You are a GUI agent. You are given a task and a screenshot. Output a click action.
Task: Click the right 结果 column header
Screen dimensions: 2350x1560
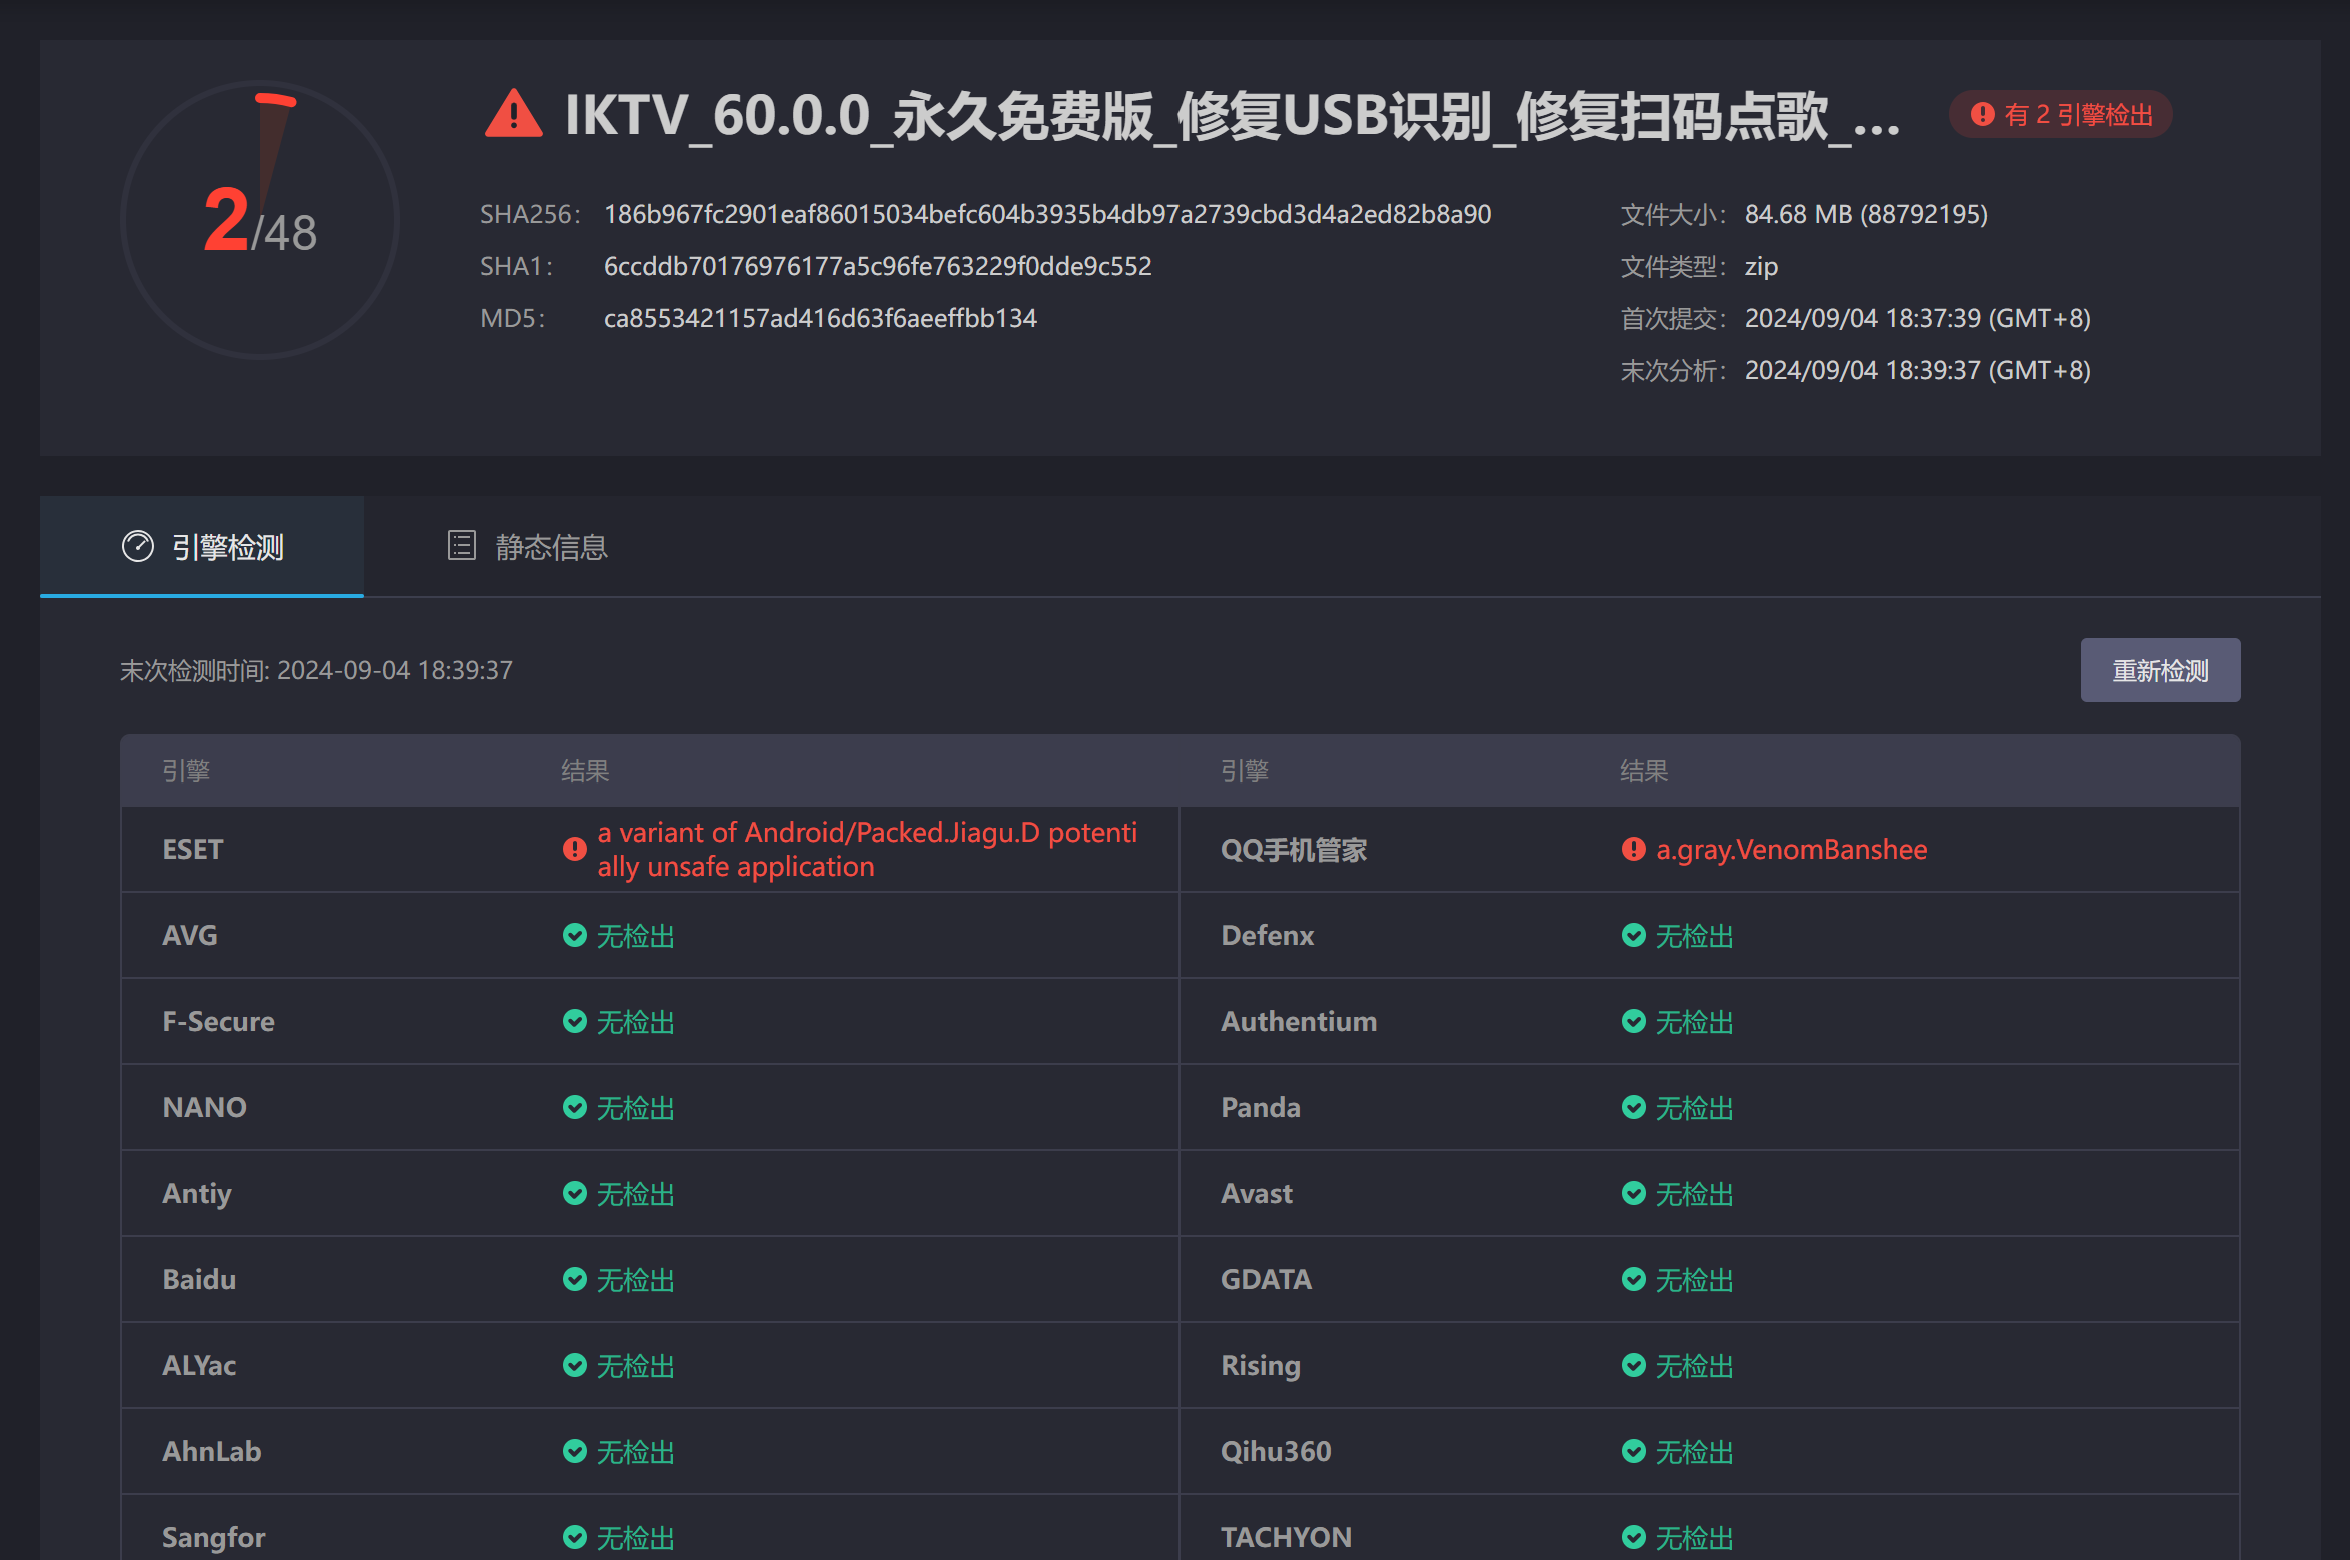coord(1644,770)
